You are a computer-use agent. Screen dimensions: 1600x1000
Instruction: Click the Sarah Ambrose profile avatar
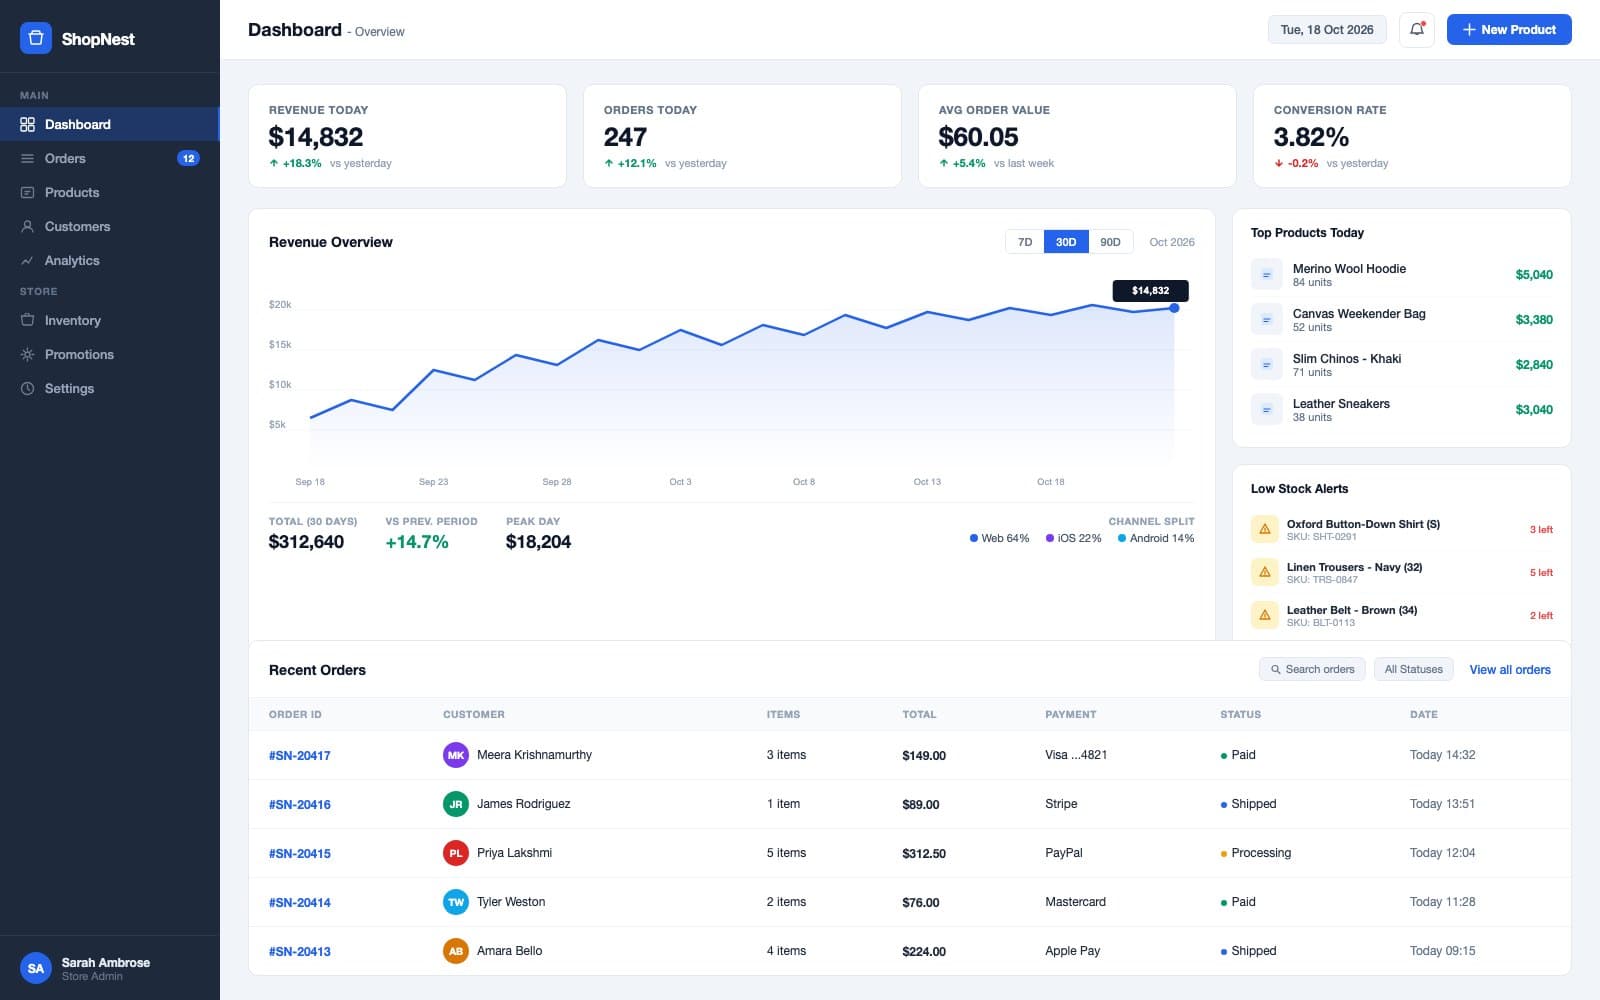(36, 968)
